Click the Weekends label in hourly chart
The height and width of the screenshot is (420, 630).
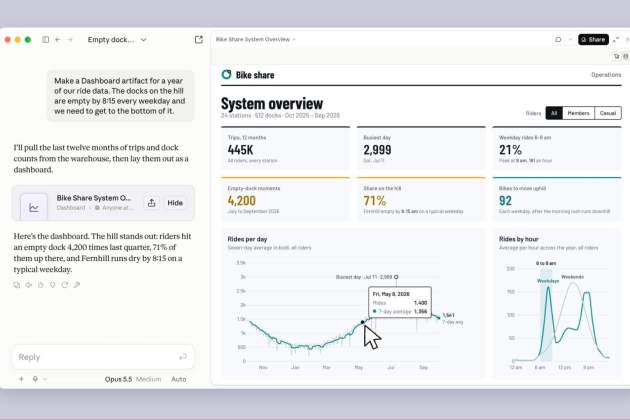coord(572,277)
